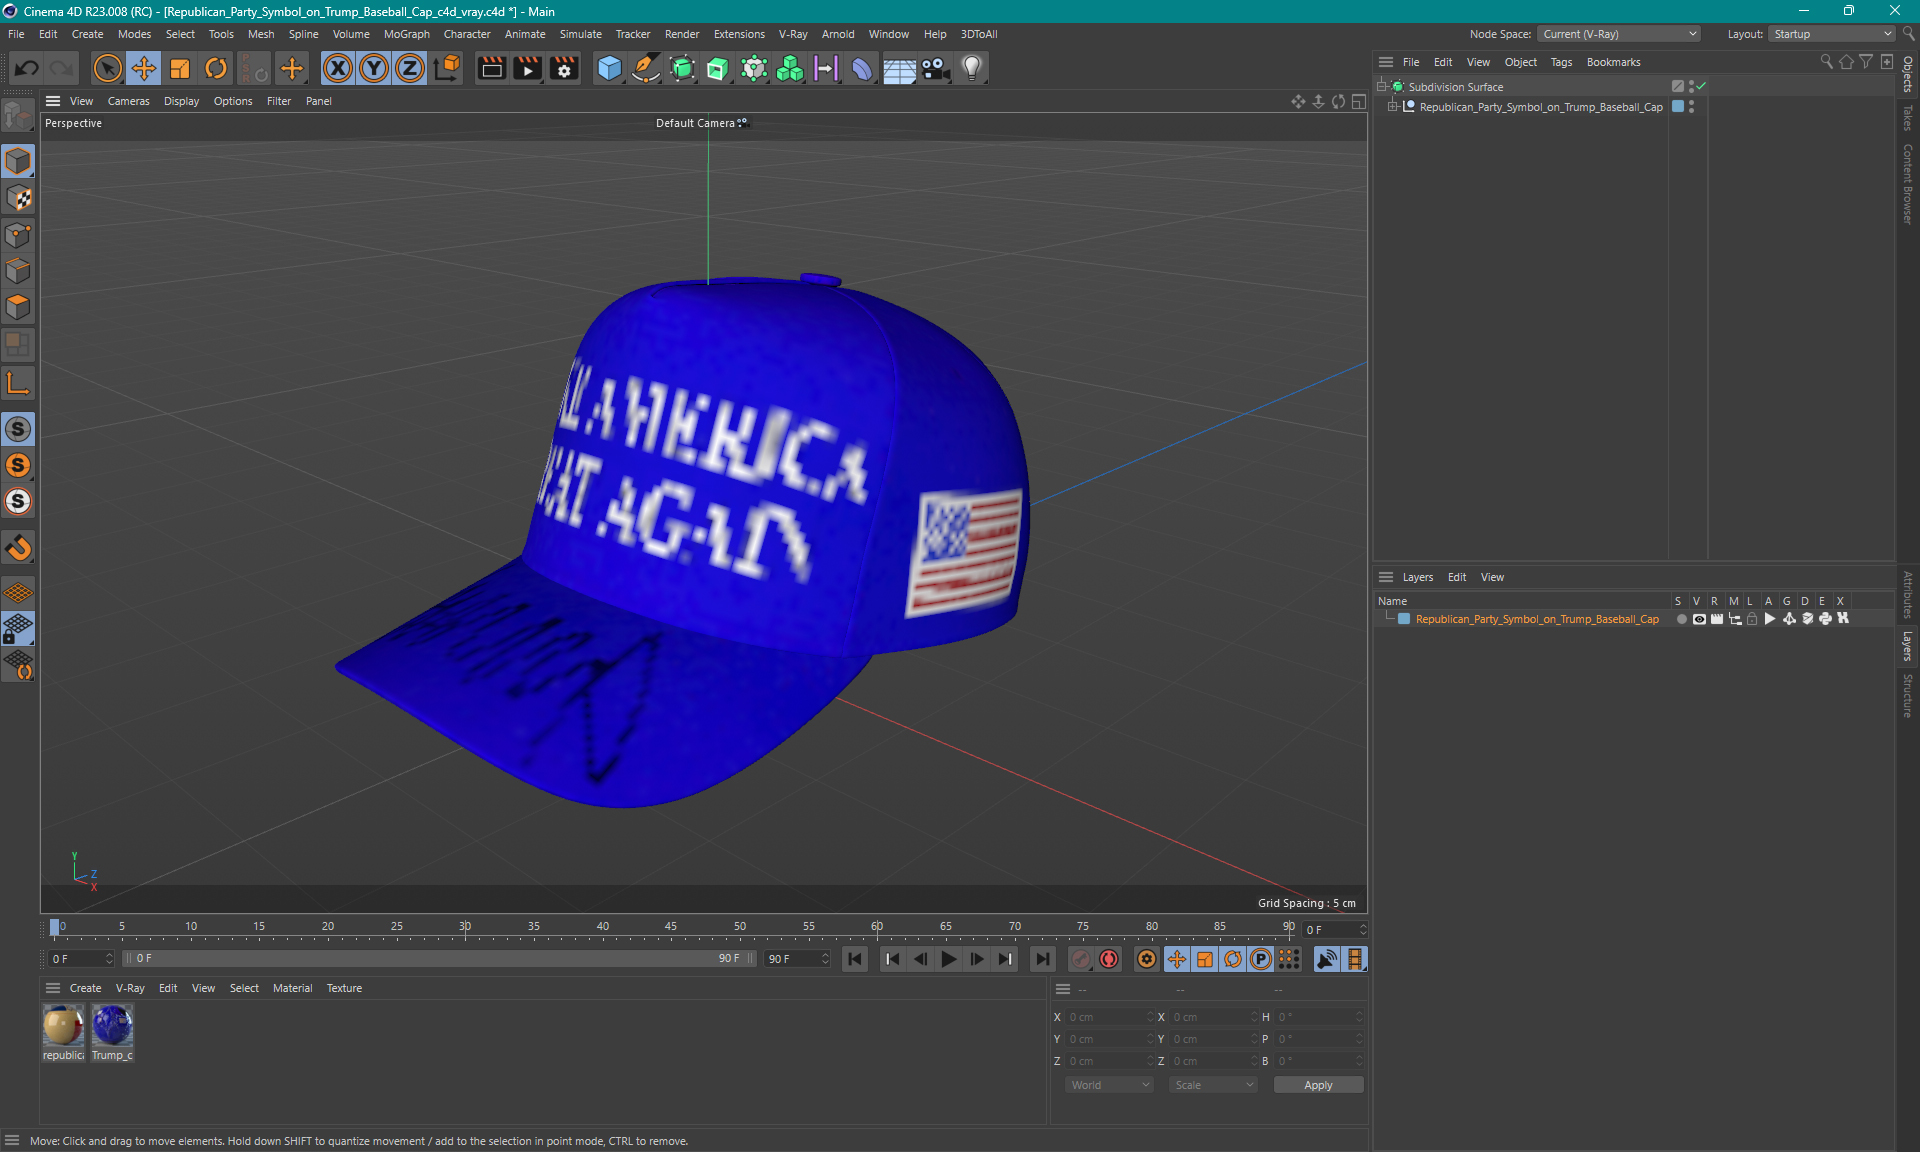
Task: Click Workplane lock icon
Action: click(18, 629)
